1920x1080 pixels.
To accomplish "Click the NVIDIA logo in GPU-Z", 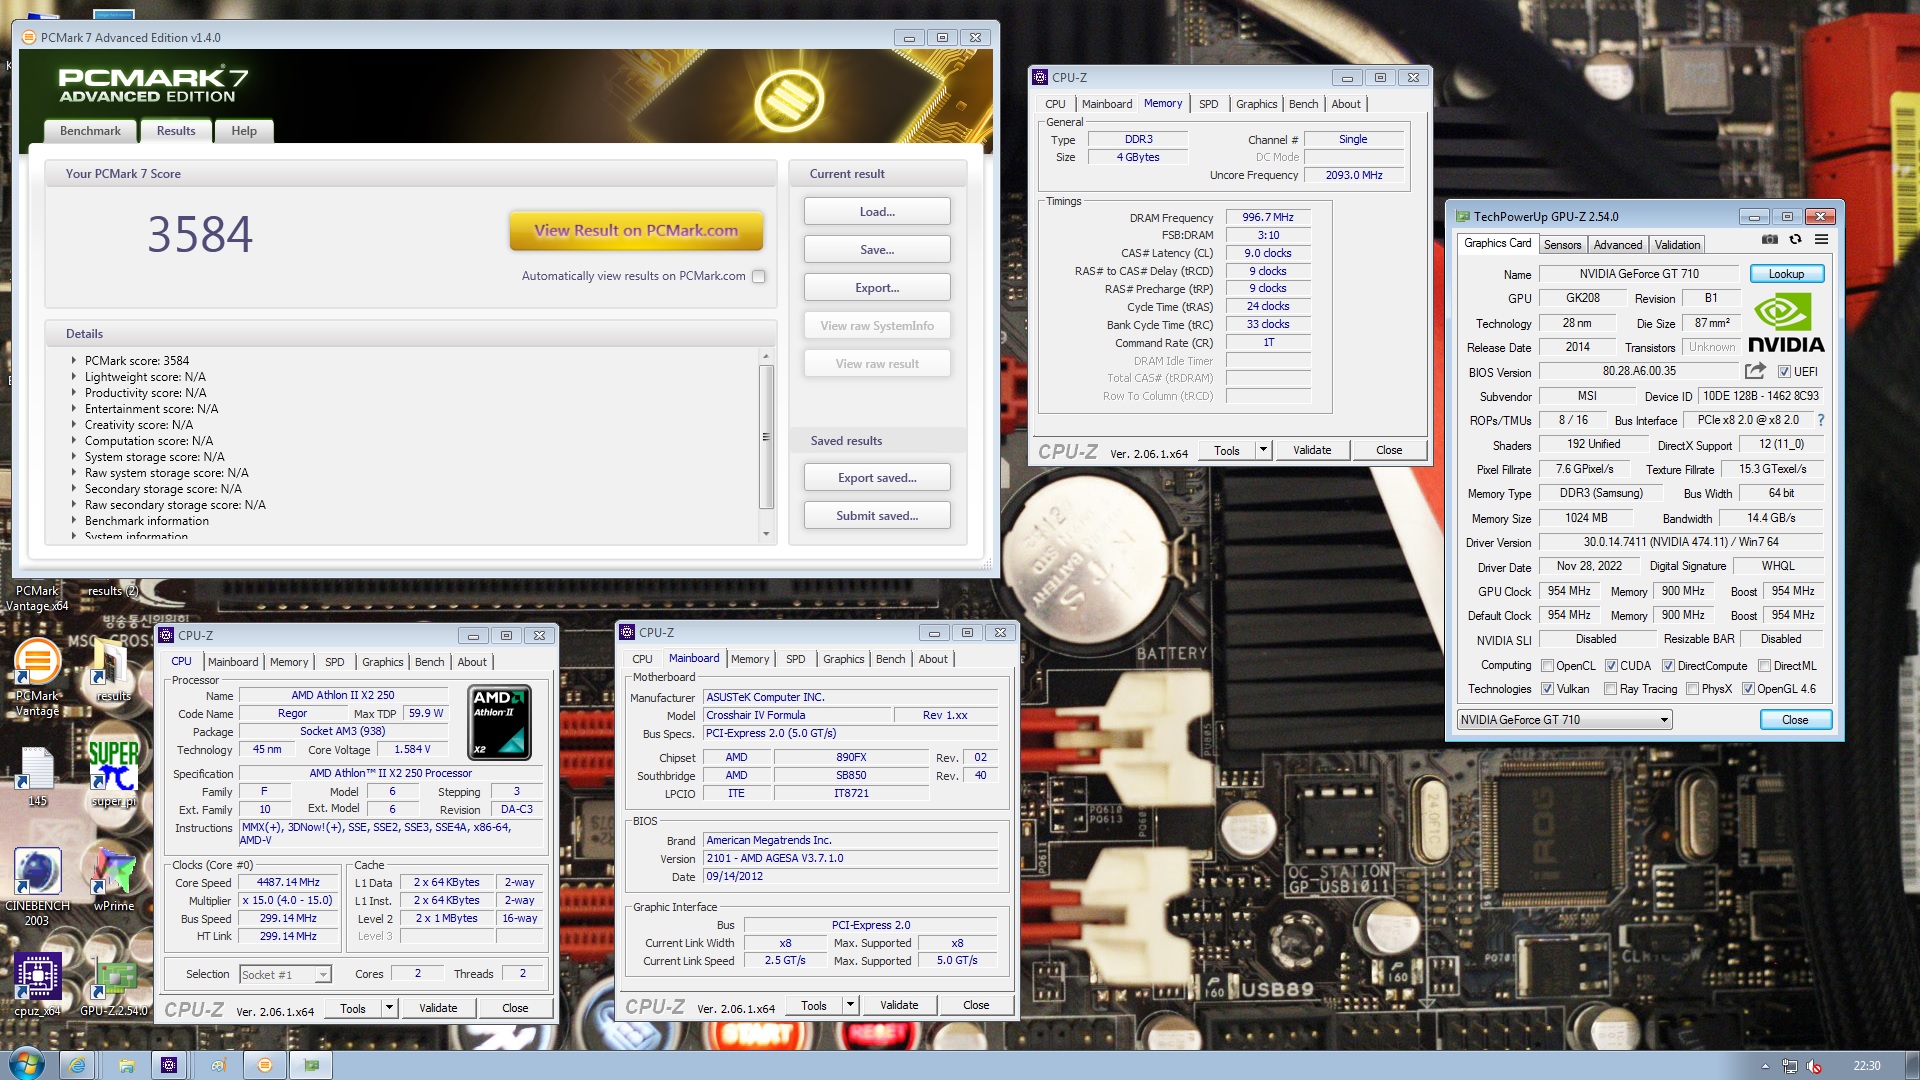I will pyautogui.click(x=1786, y=323).
